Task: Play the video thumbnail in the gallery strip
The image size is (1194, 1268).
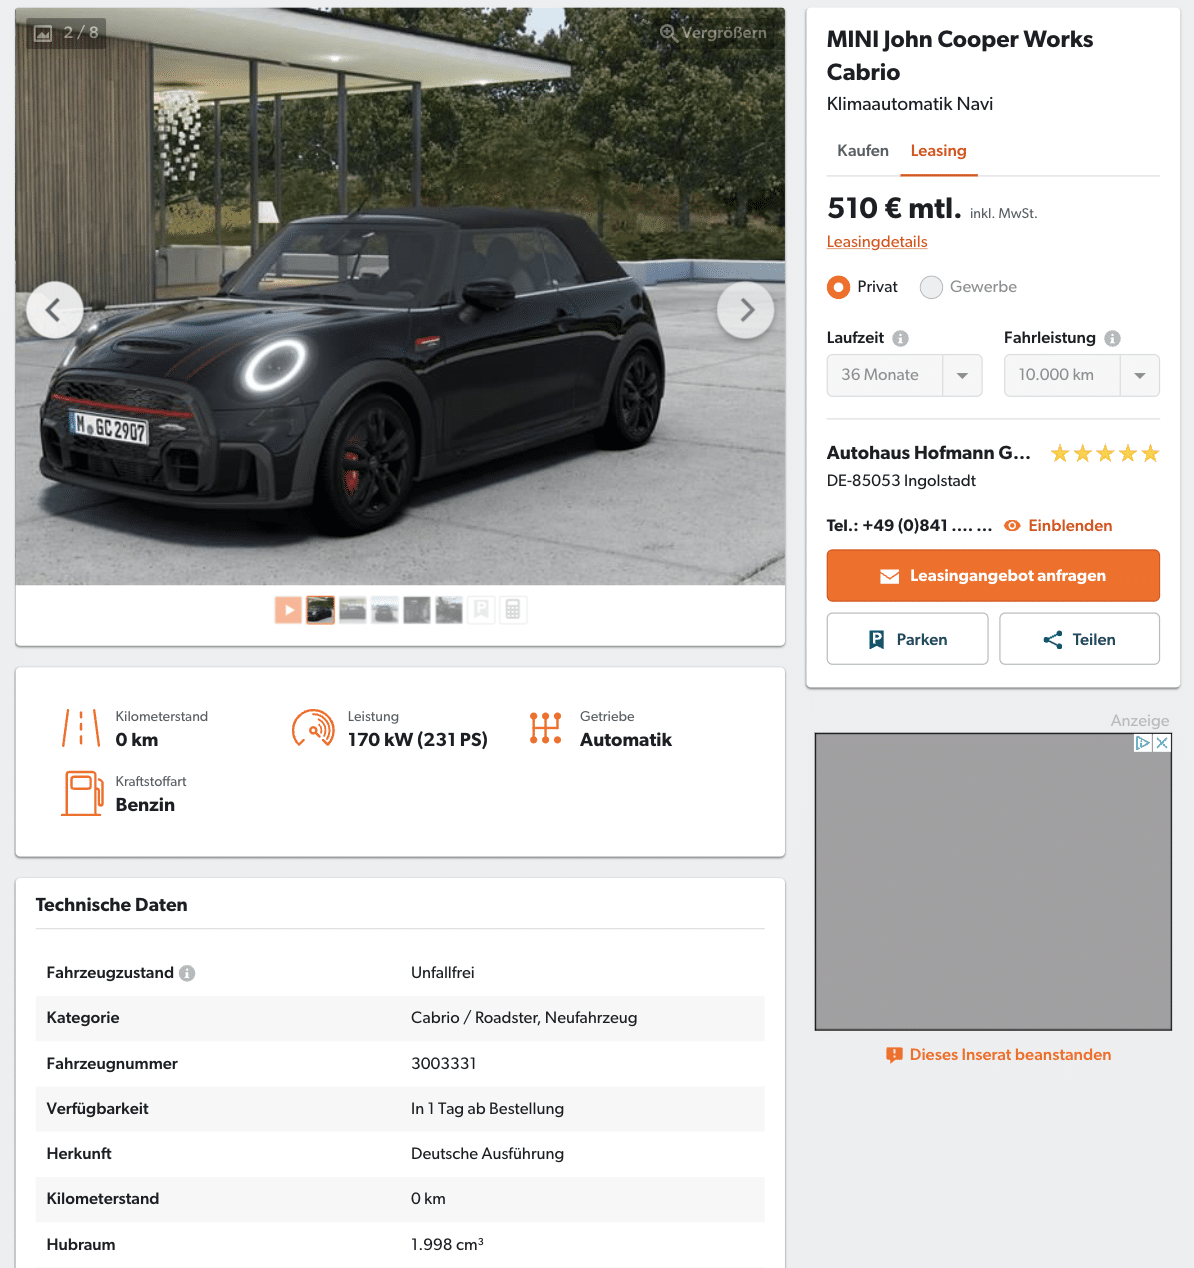Action: (288, 610)
